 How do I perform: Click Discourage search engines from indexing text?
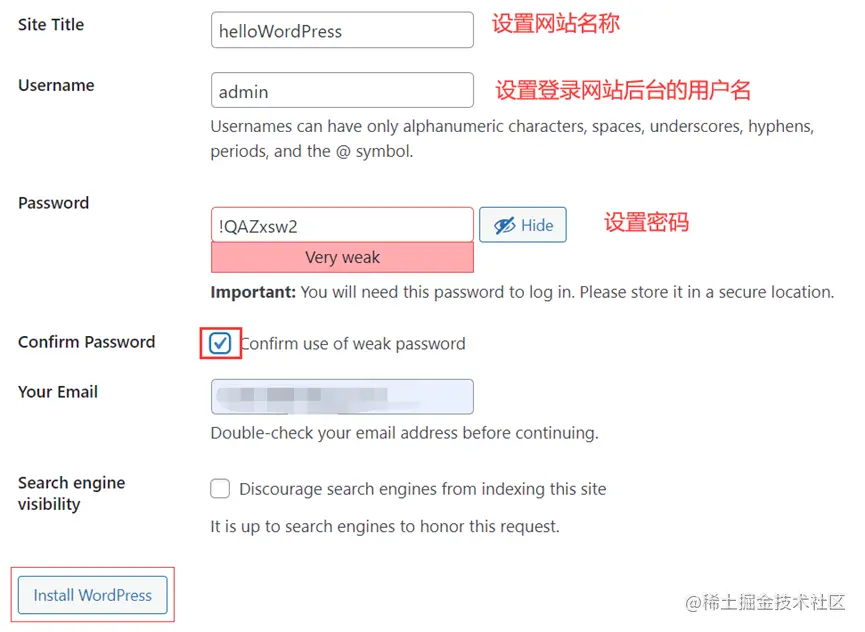pyautogui.click(x=423, y=489)
